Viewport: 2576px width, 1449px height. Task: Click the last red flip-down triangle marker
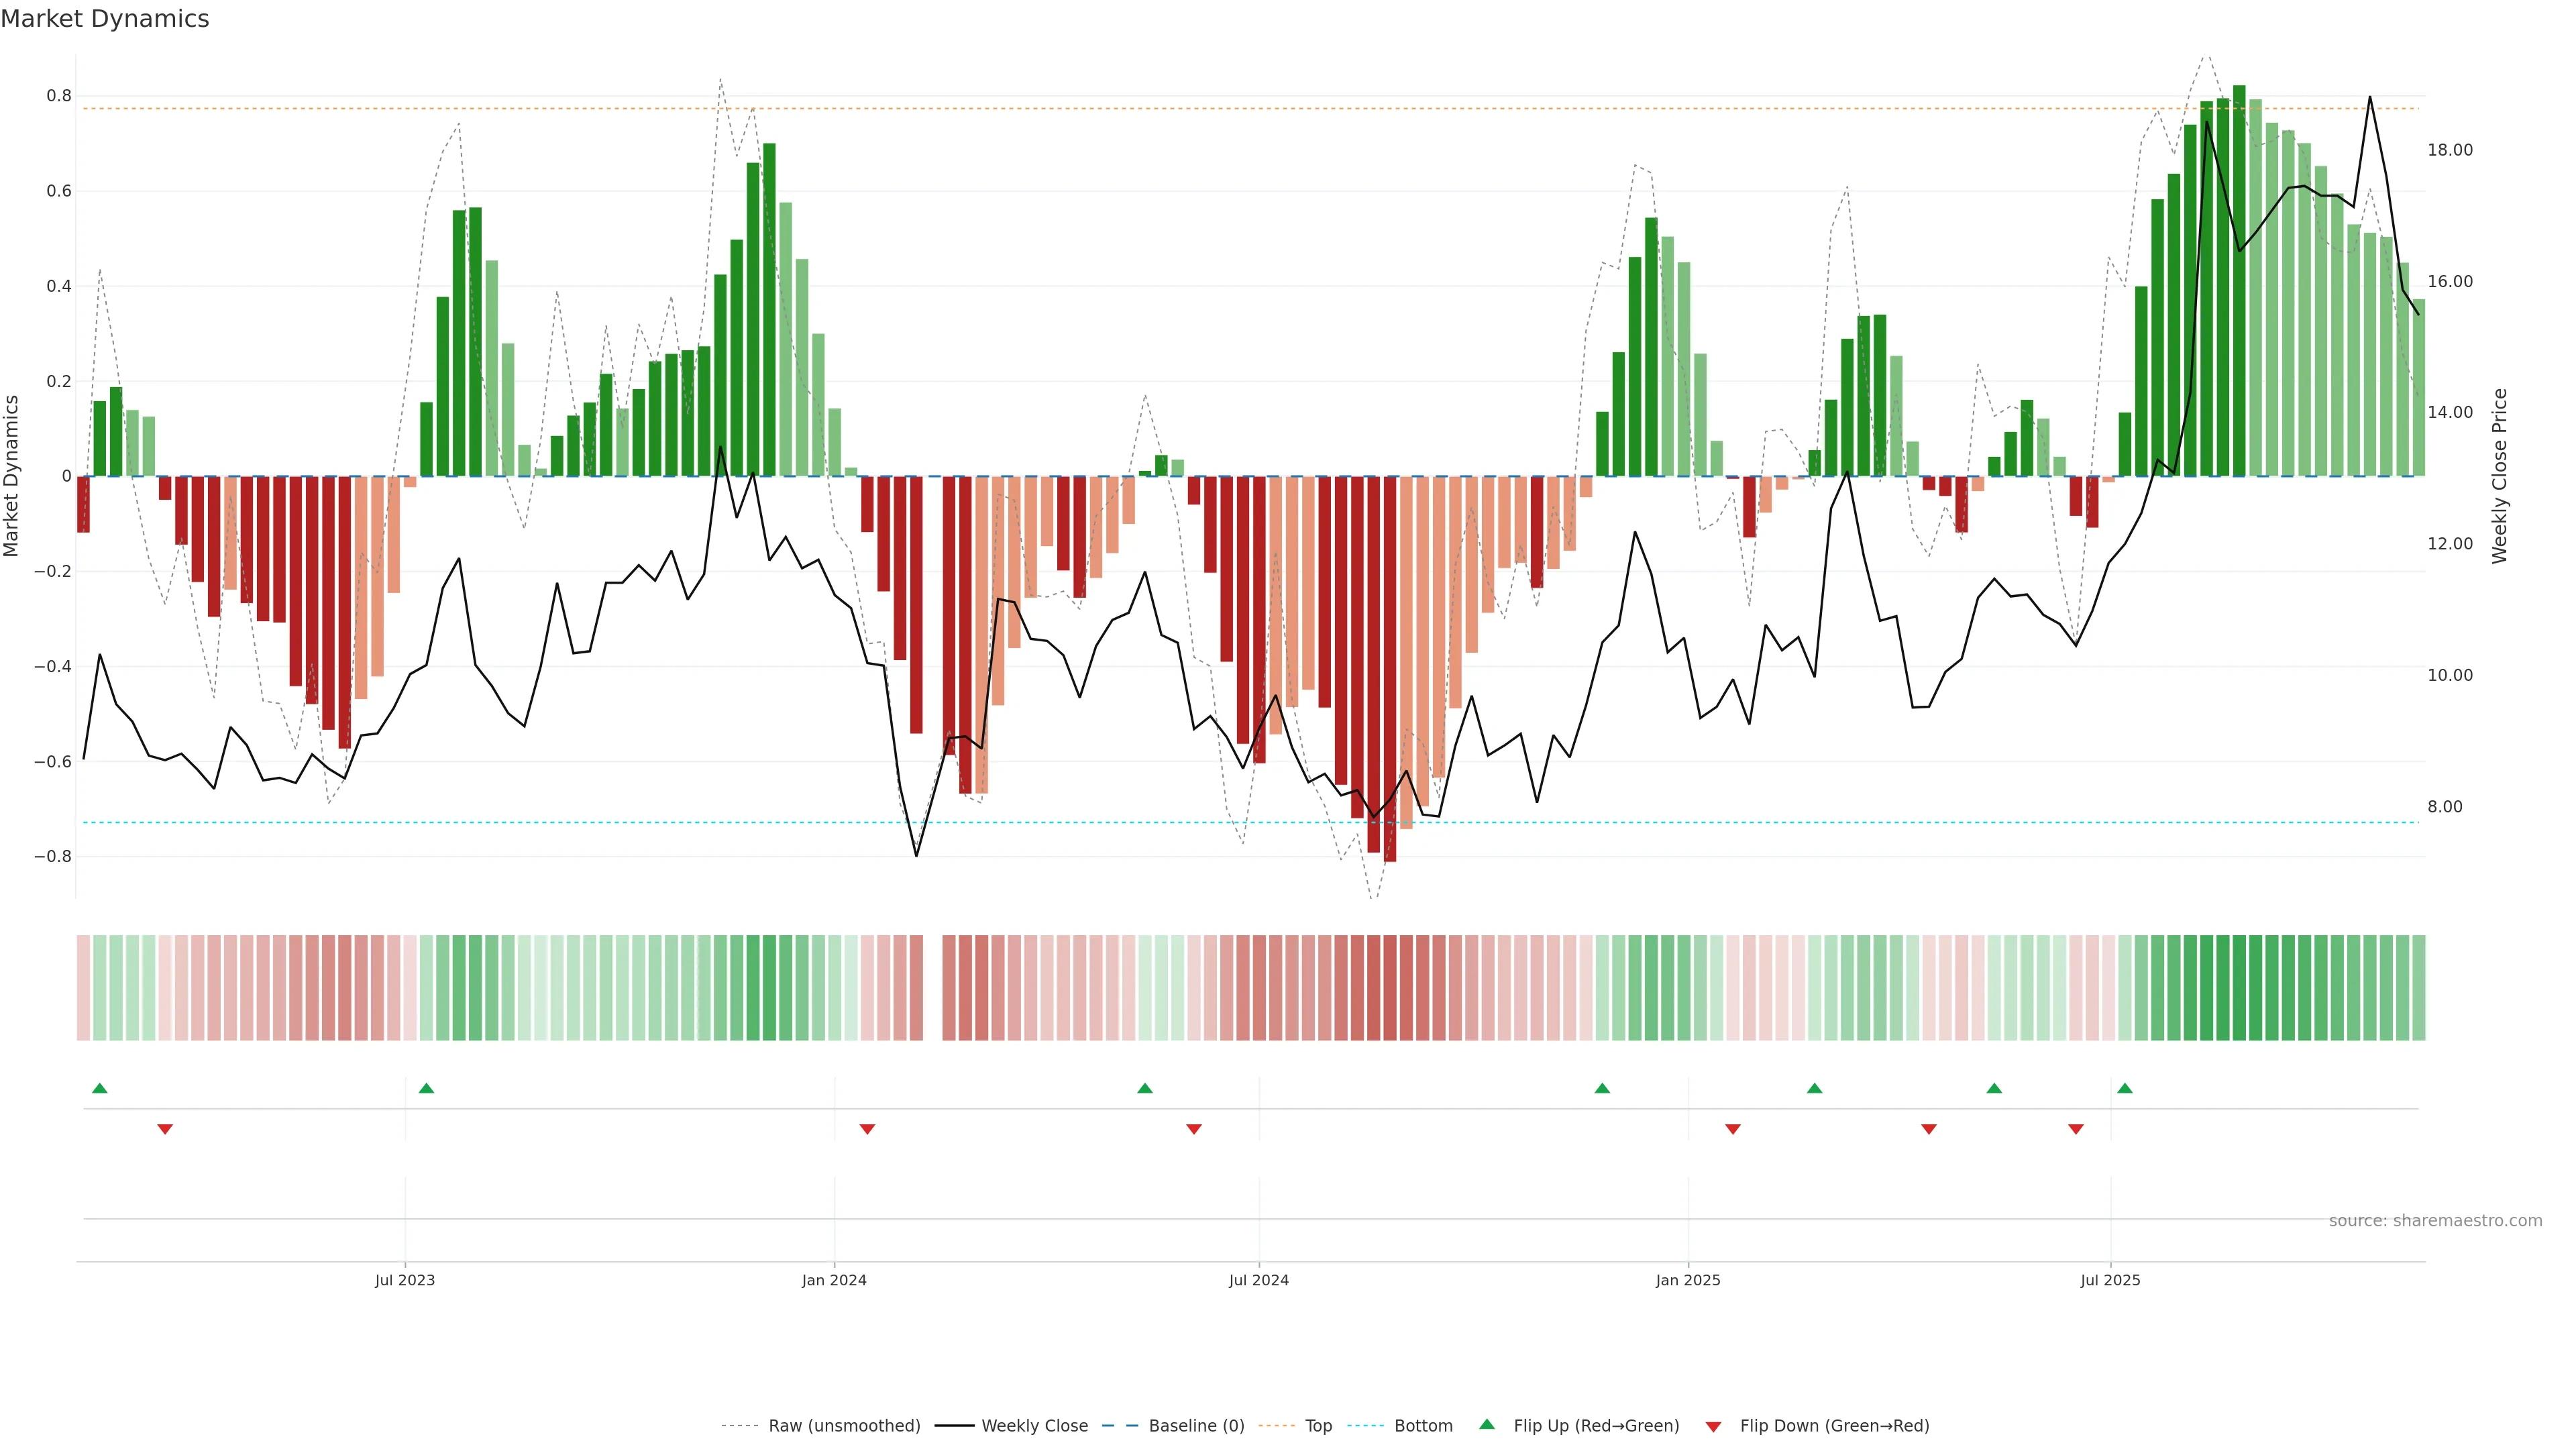2076,1129
